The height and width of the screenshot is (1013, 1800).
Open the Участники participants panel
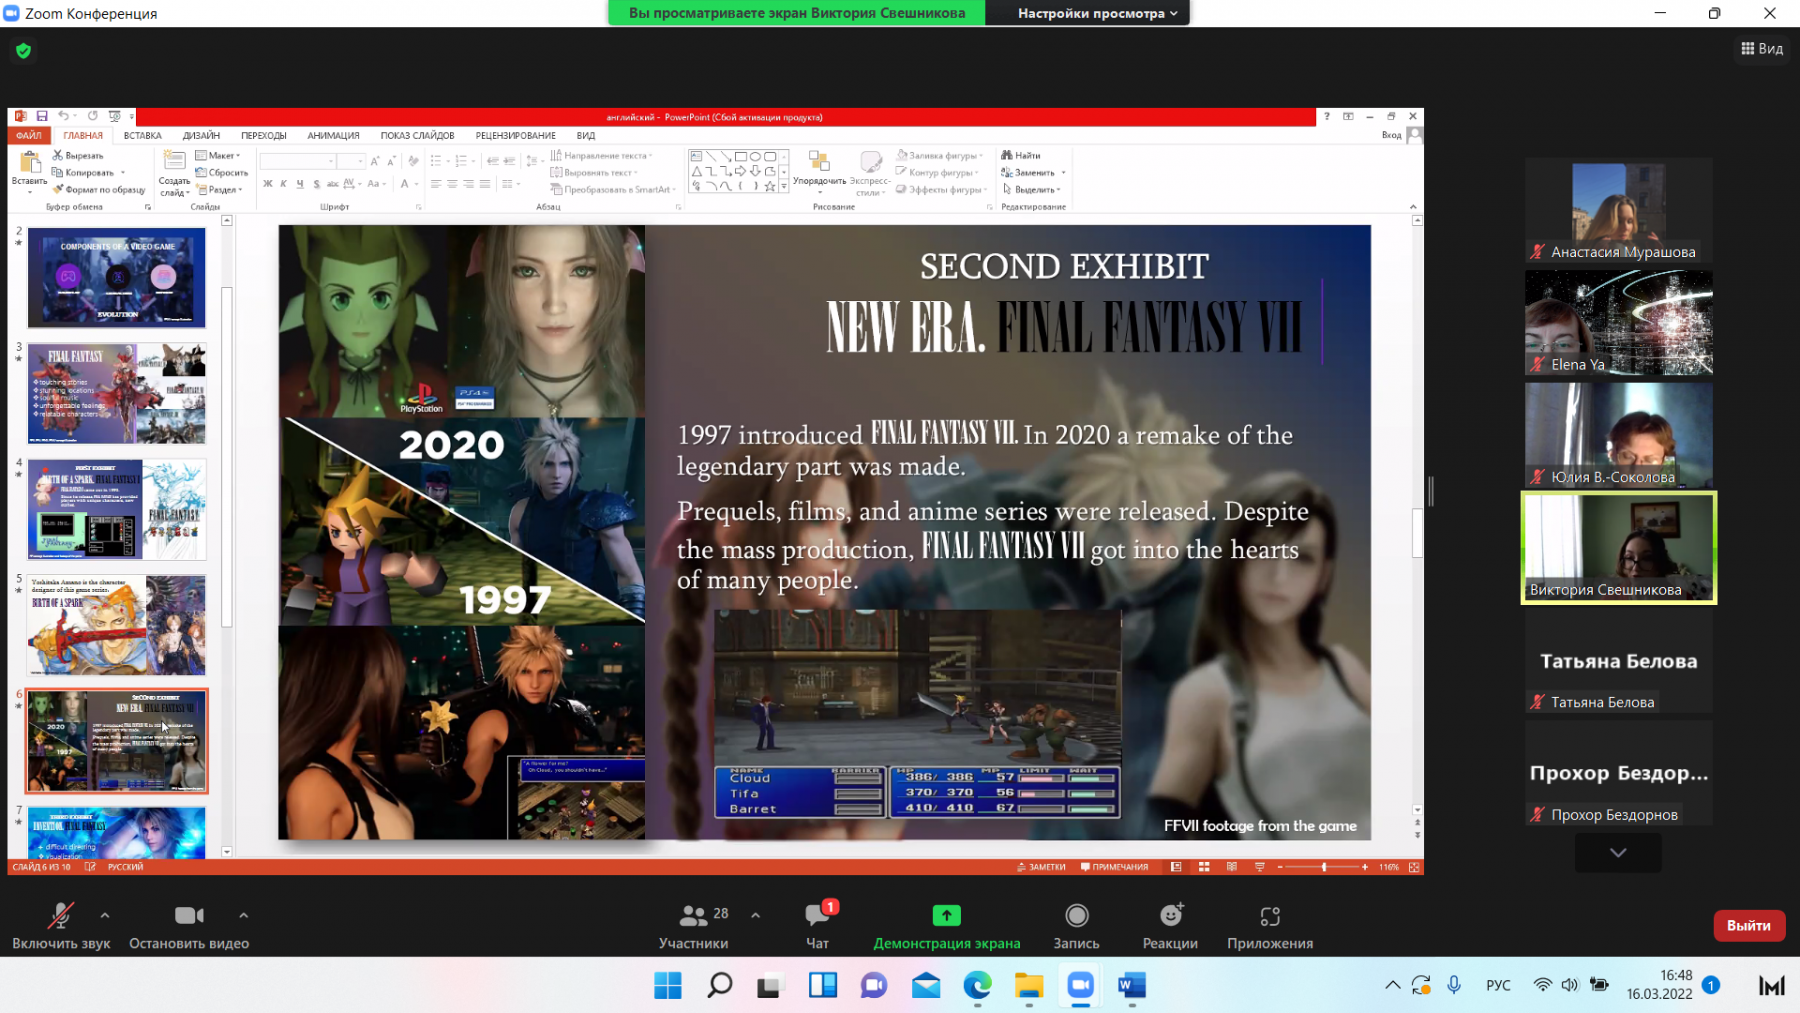pyautogui.click(x=693, y=926)
